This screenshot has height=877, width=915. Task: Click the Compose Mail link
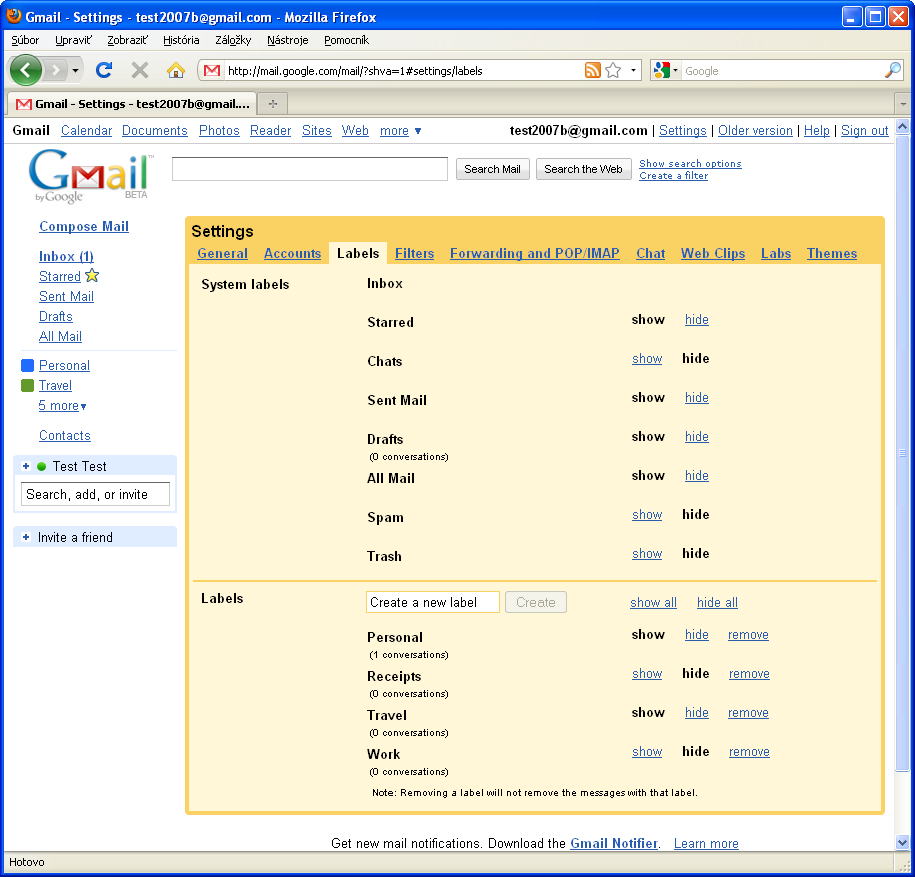84,226
